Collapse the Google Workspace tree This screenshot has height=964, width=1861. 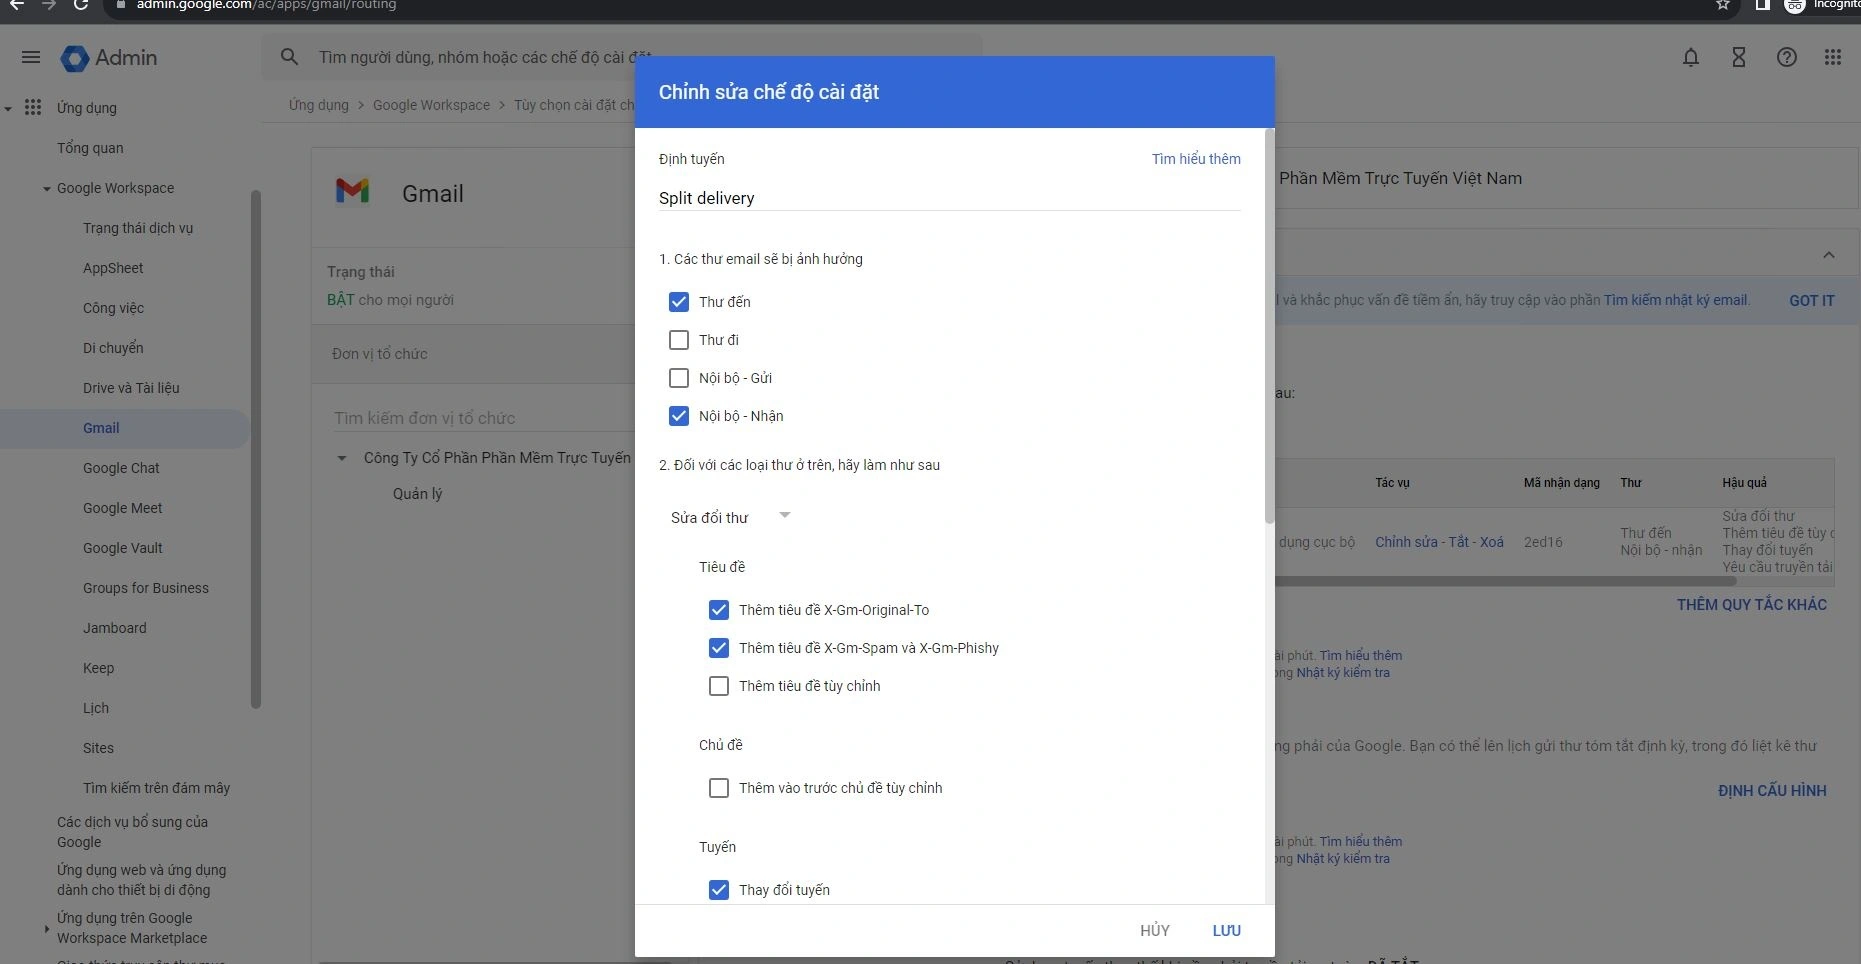[x=47, y=188]
